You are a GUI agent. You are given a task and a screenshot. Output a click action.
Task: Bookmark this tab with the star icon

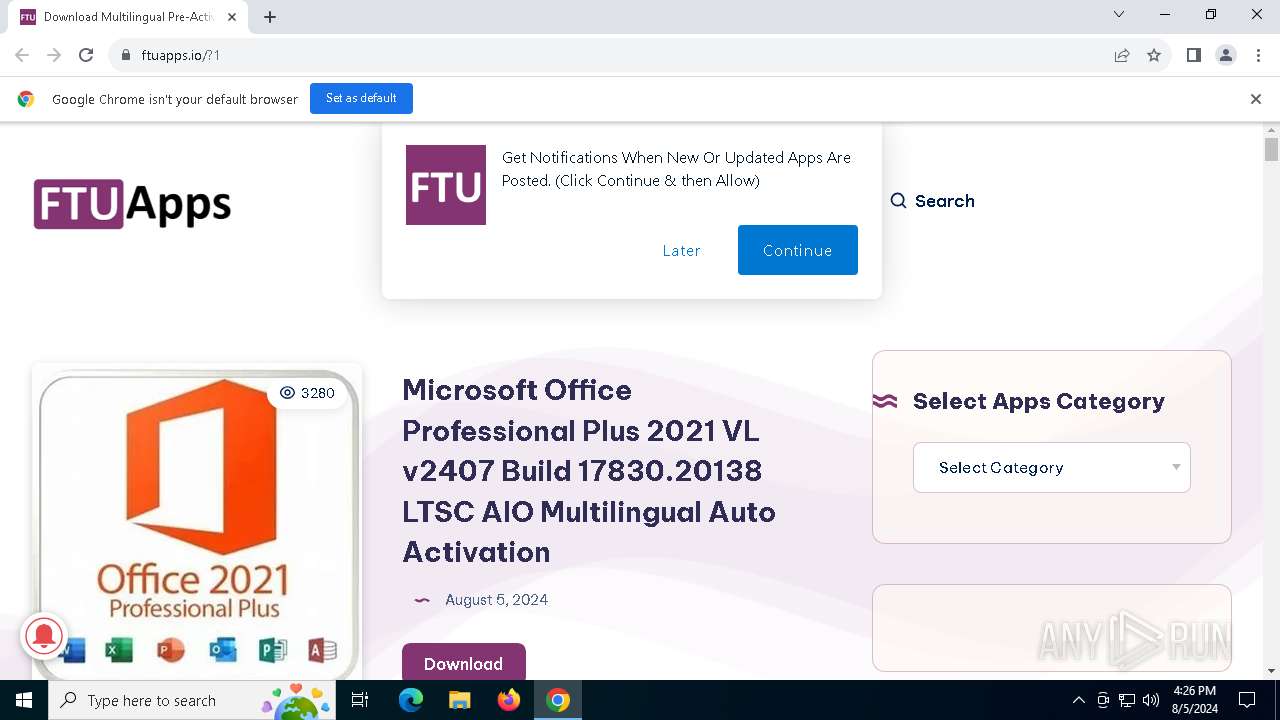(1154, 55)
